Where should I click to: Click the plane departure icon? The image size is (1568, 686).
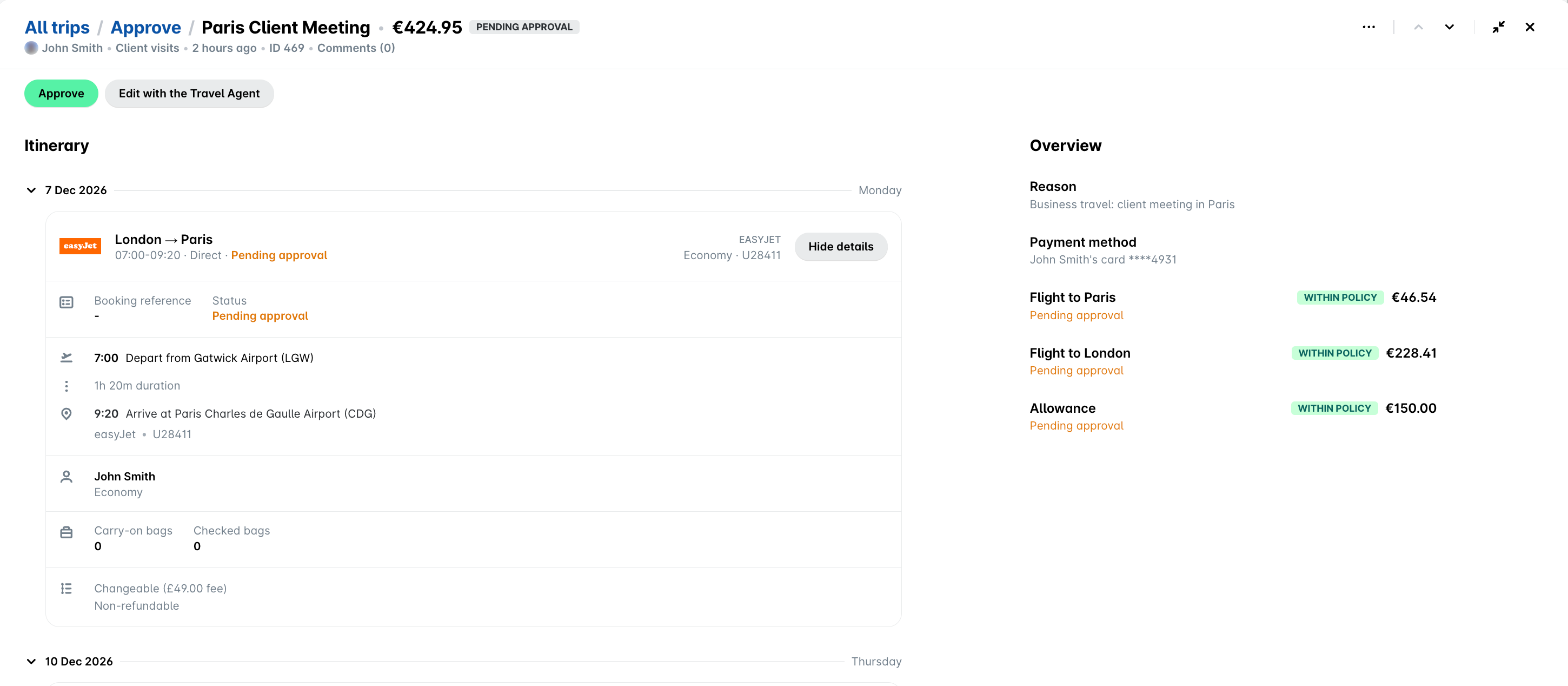point(67,357)
